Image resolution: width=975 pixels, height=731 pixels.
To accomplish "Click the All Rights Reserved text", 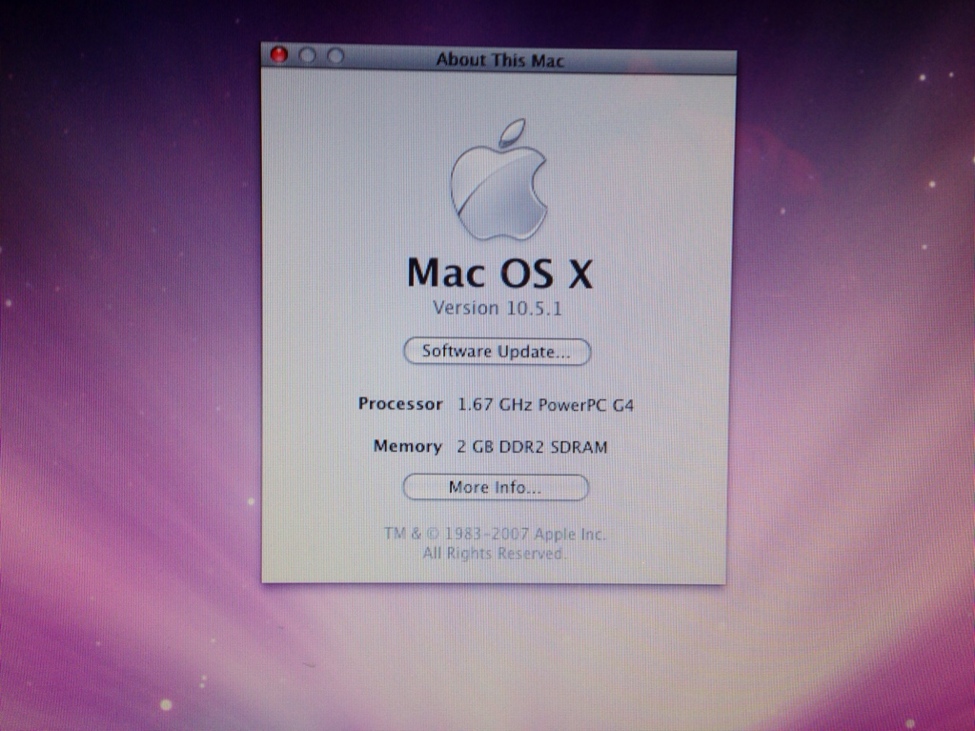I will [x=494, y=553].
